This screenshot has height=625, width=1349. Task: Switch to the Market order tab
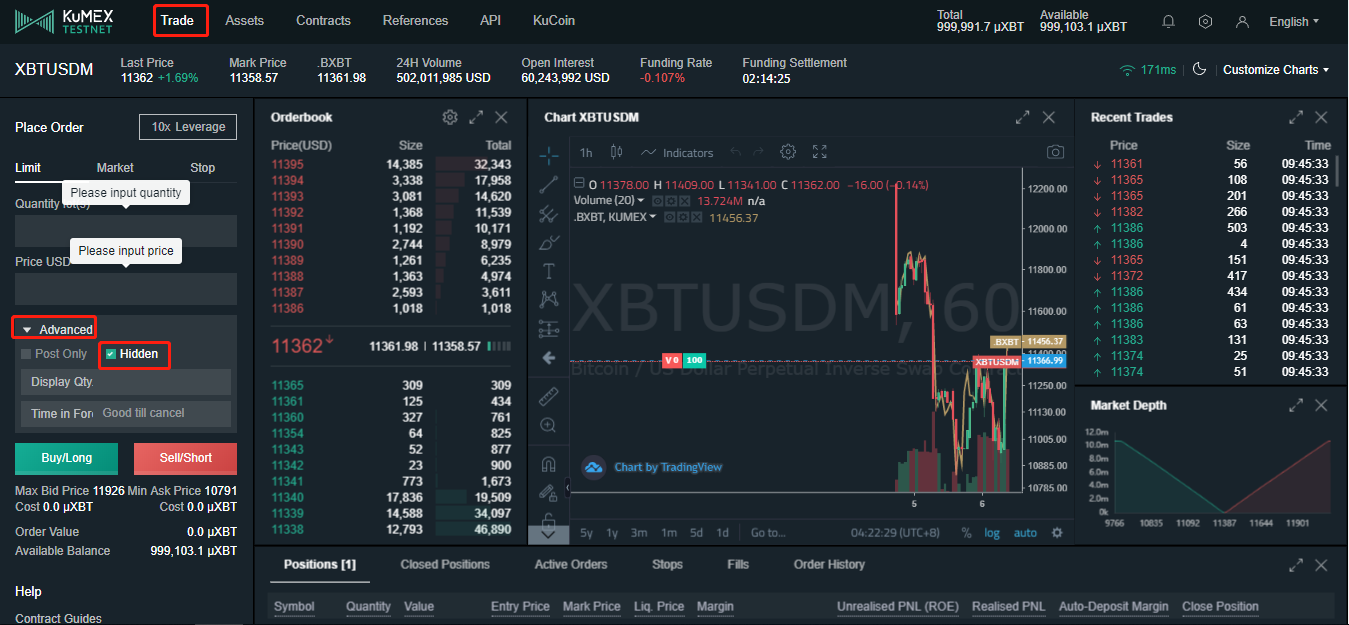115,168
